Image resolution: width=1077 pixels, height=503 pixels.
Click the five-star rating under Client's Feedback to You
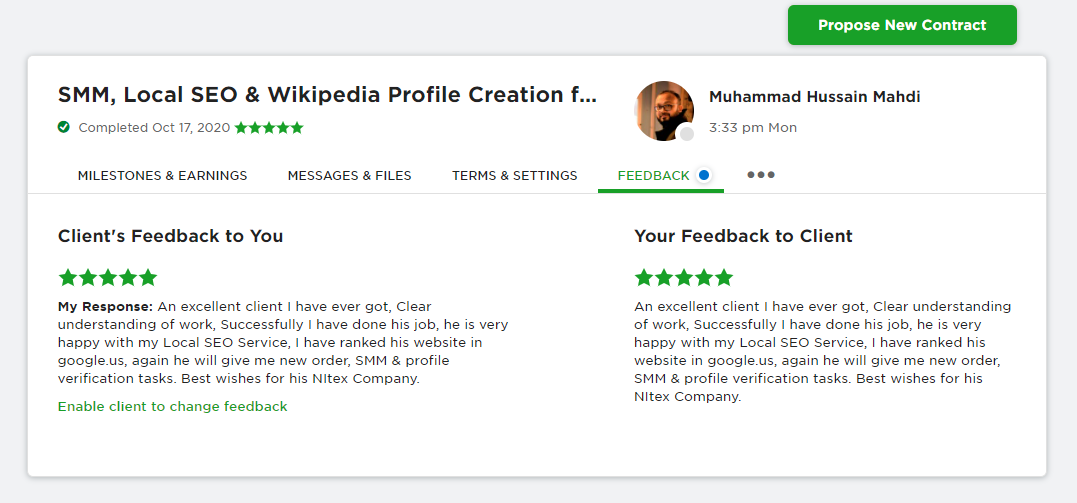108,277
